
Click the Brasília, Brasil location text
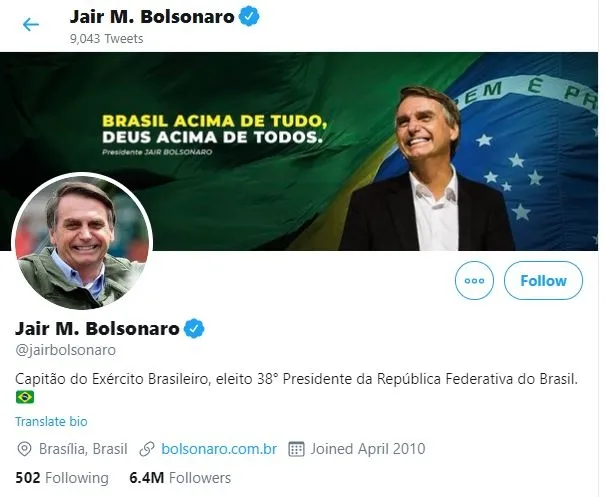coord(84,449)
